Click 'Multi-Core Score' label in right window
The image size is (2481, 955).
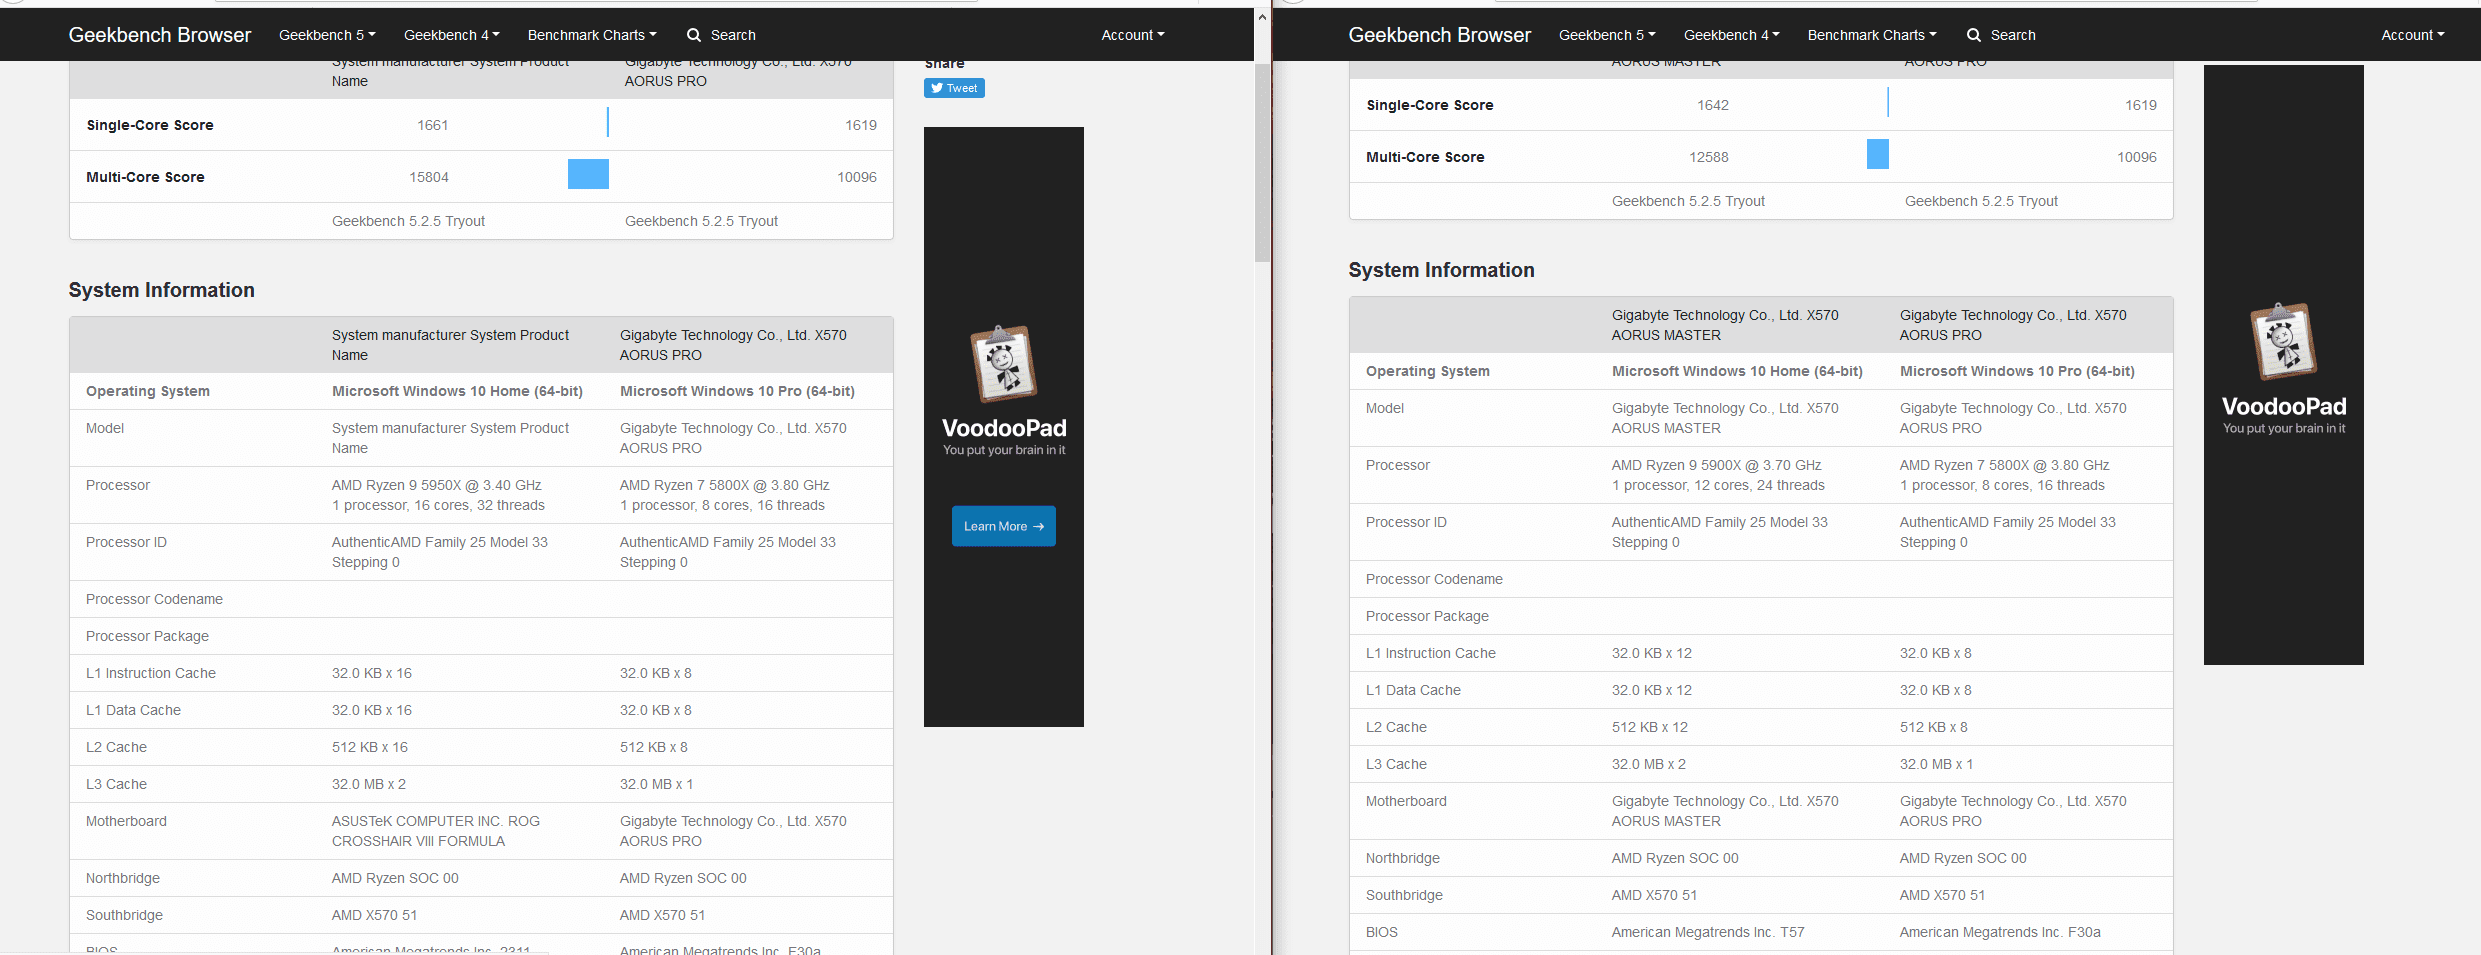point(1425,157)
